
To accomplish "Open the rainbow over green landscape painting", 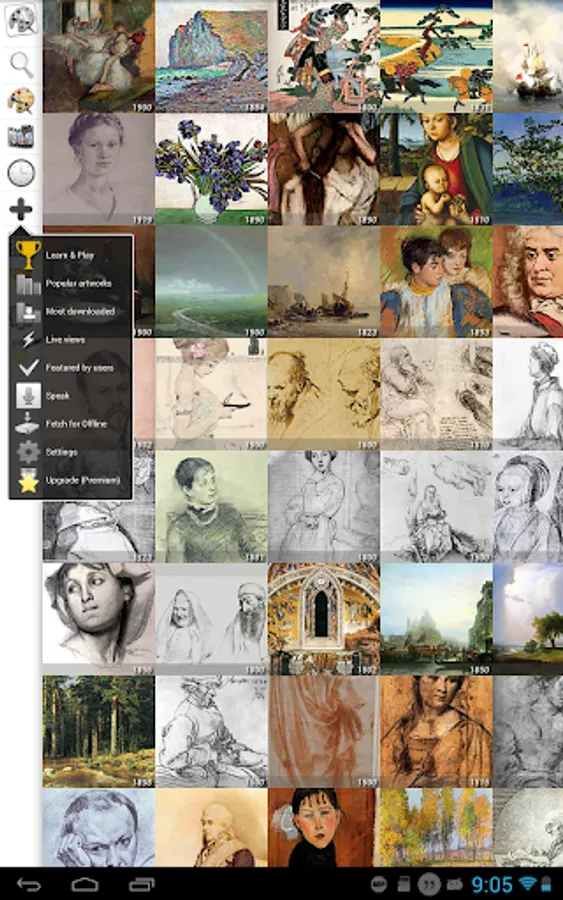I will [211, 281].
